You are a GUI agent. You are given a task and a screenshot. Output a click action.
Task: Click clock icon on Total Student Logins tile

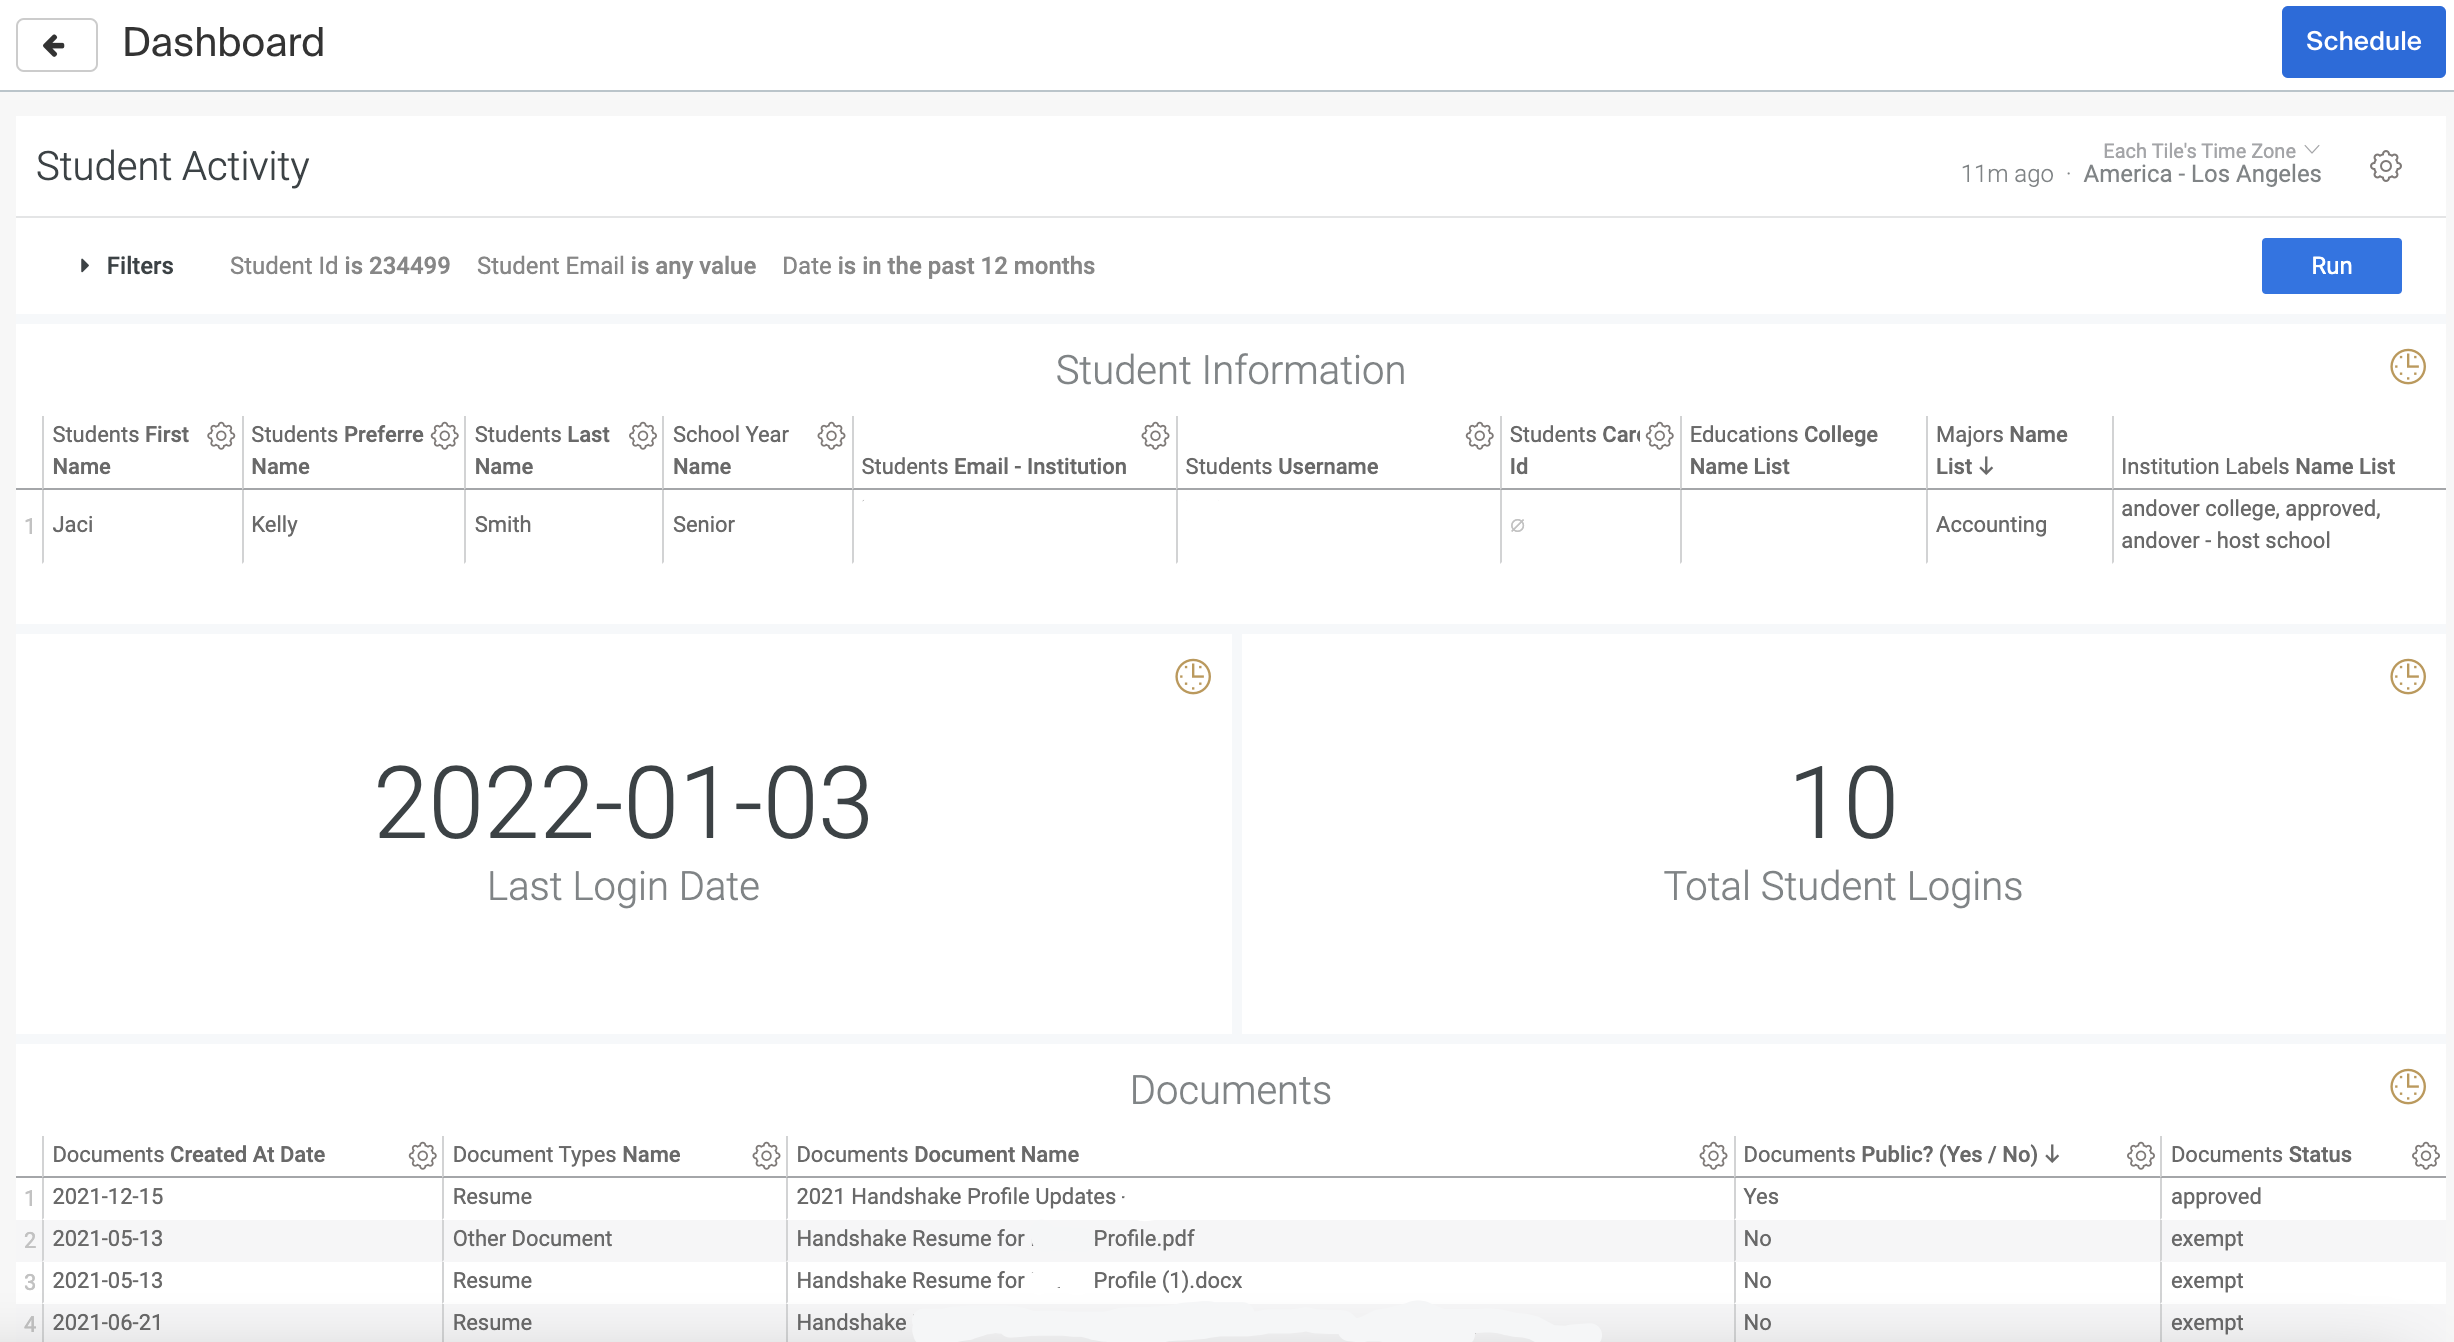[x=2408, y=677]
